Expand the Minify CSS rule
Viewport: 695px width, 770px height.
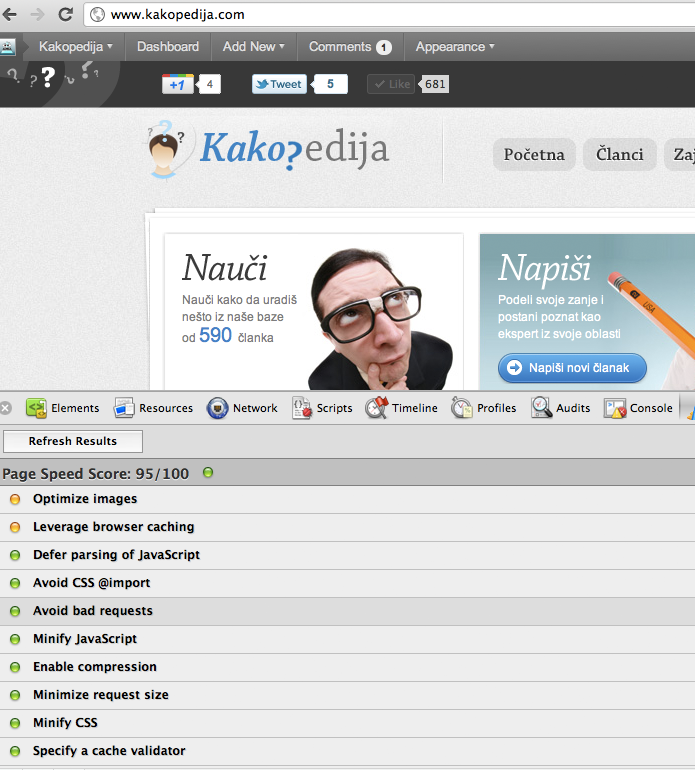pyautogui.click(x=347, y=723)
